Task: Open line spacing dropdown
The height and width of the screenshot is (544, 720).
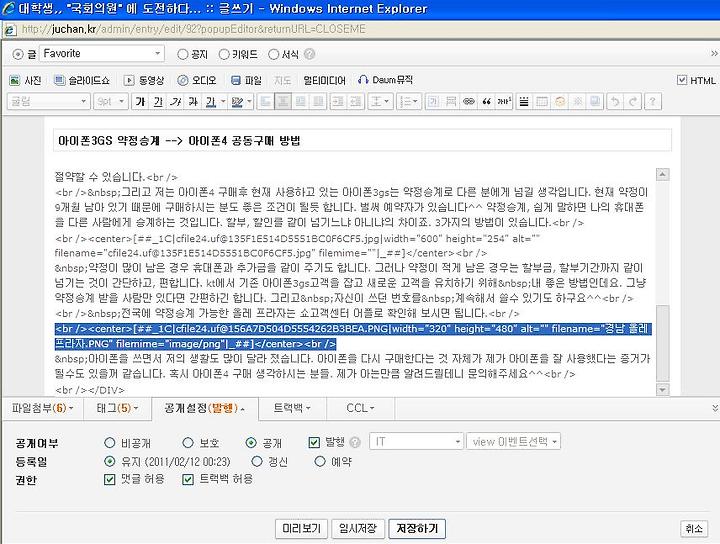Action: click(x=379, y=101)
